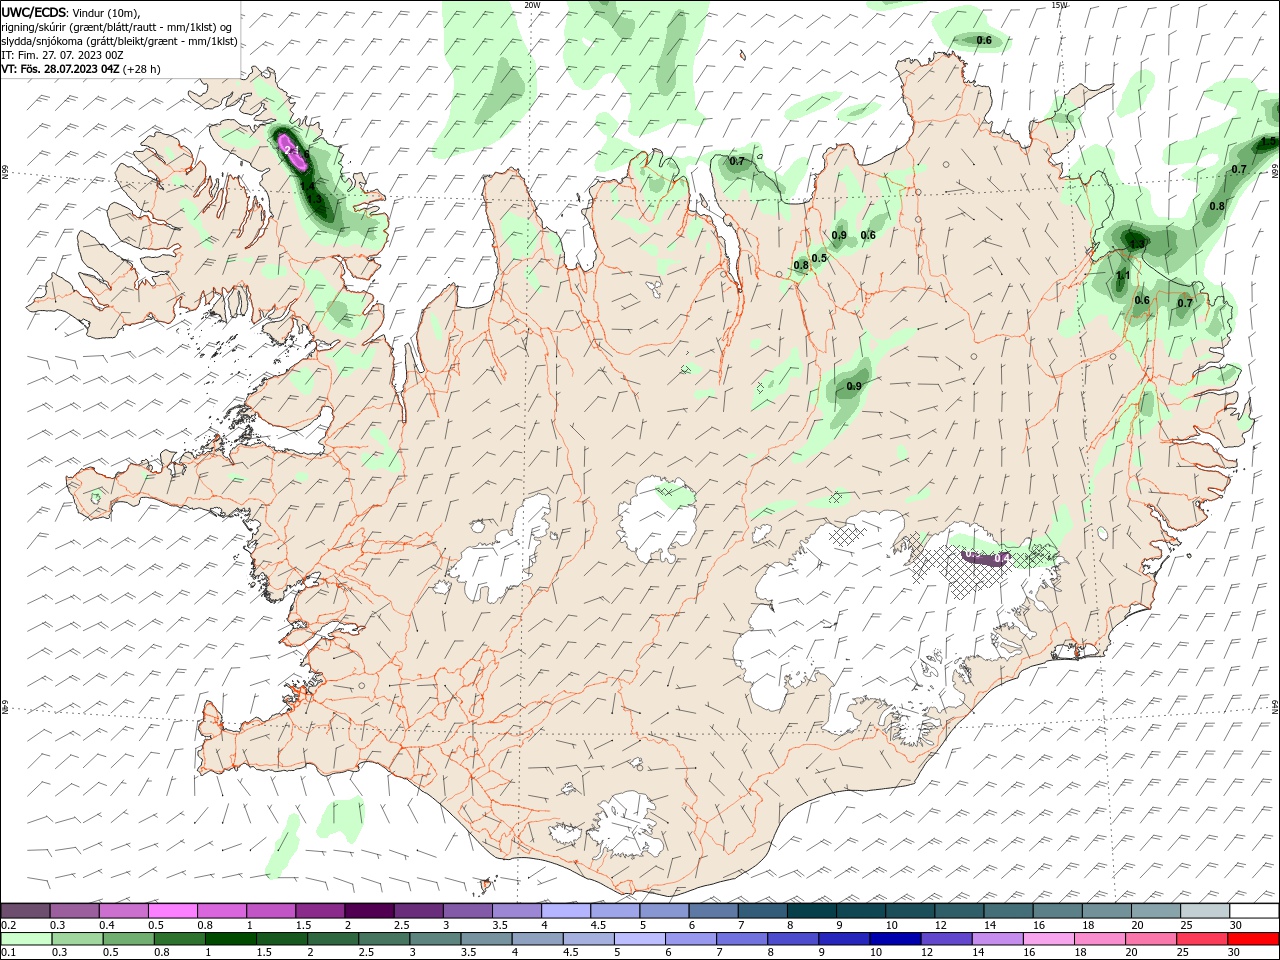Pick the 14 teal-grey snow-scale swatch
The image size is (1280, 960).
point(1009,911)
